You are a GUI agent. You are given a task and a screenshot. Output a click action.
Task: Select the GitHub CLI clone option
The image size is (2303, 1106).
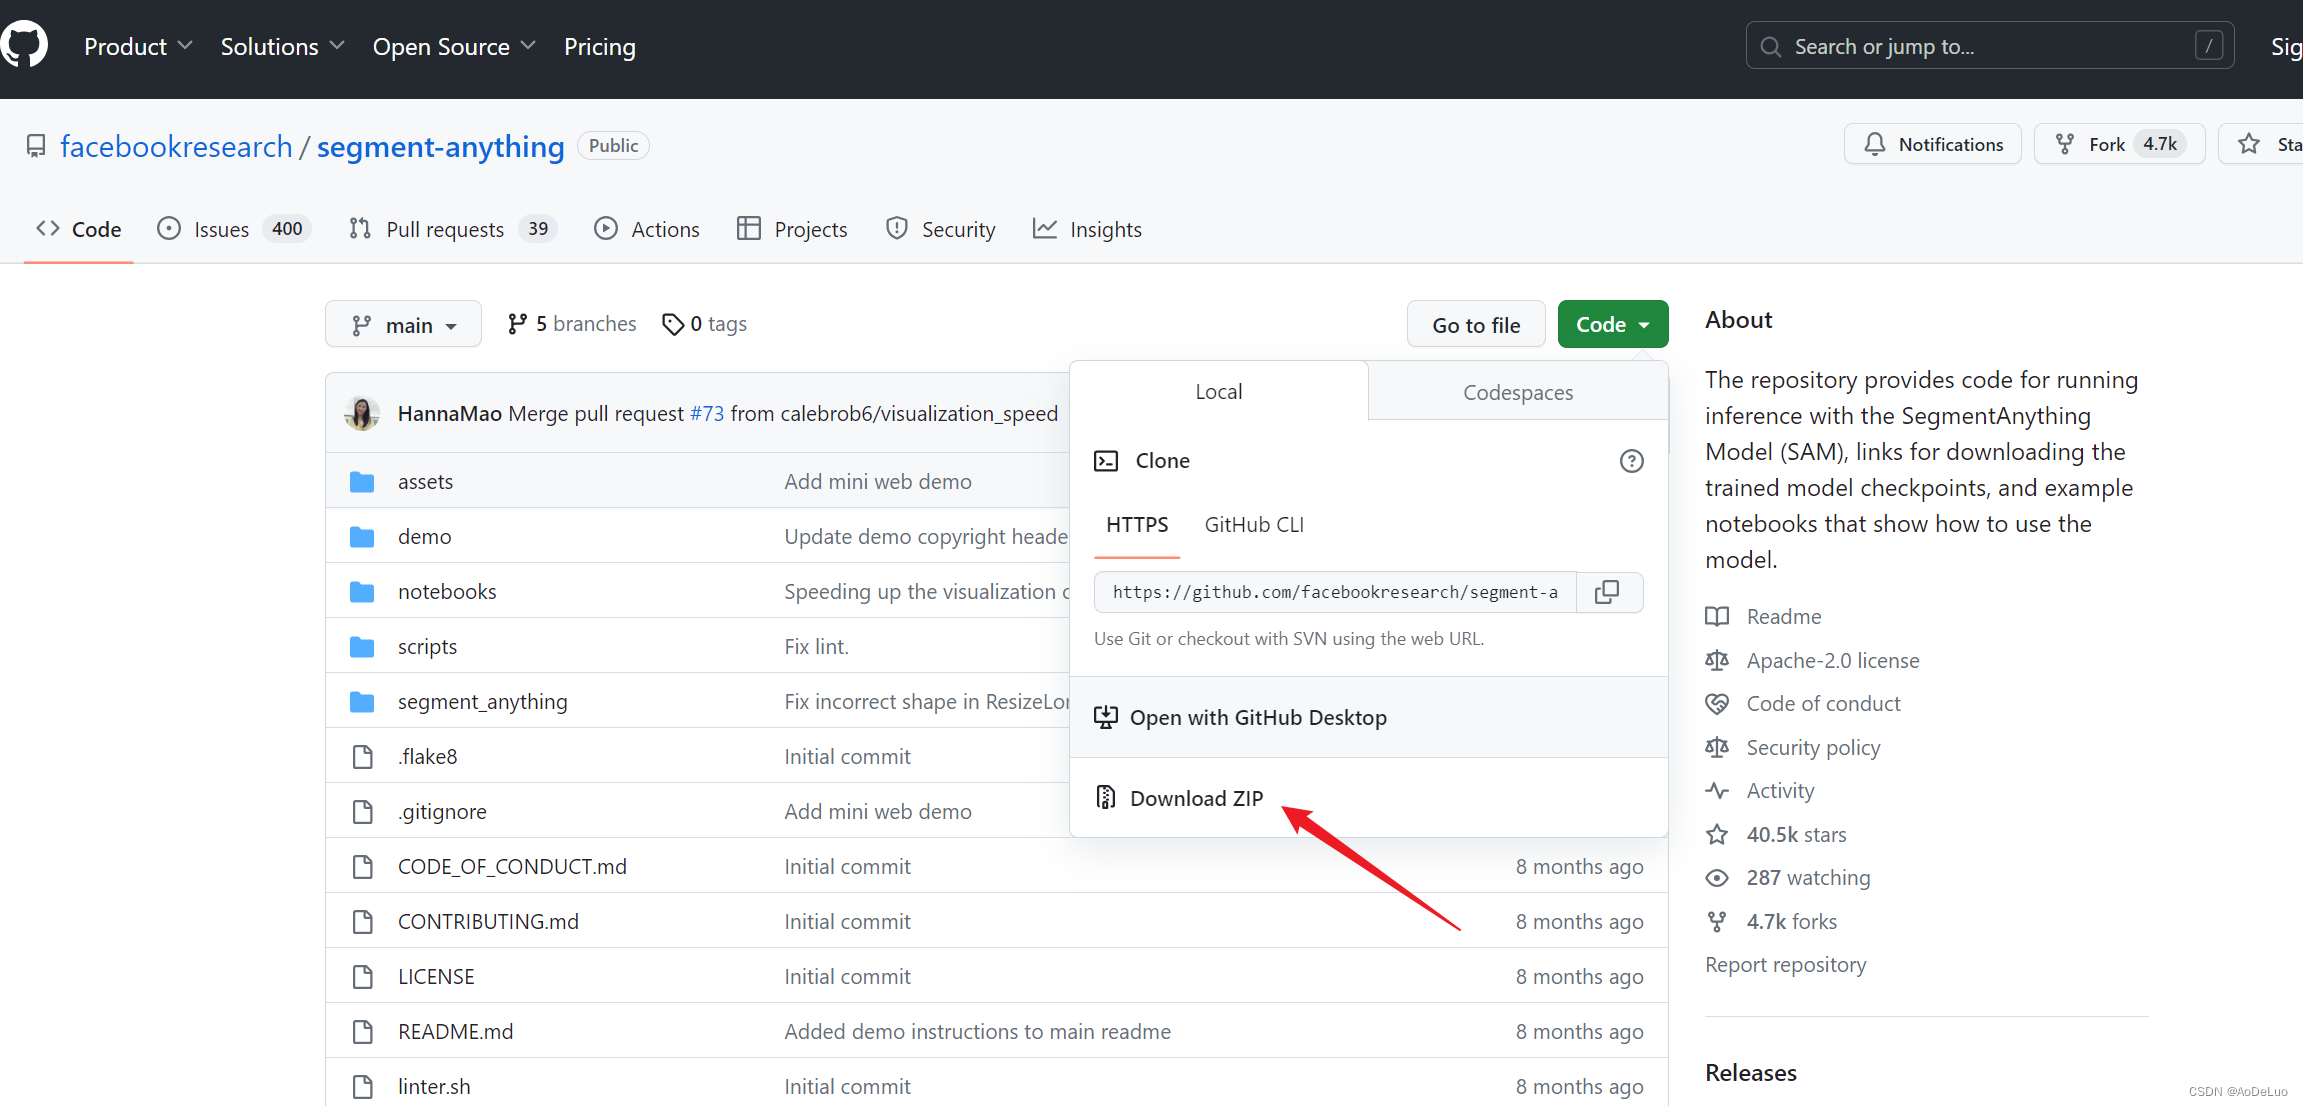[1254, 525]
